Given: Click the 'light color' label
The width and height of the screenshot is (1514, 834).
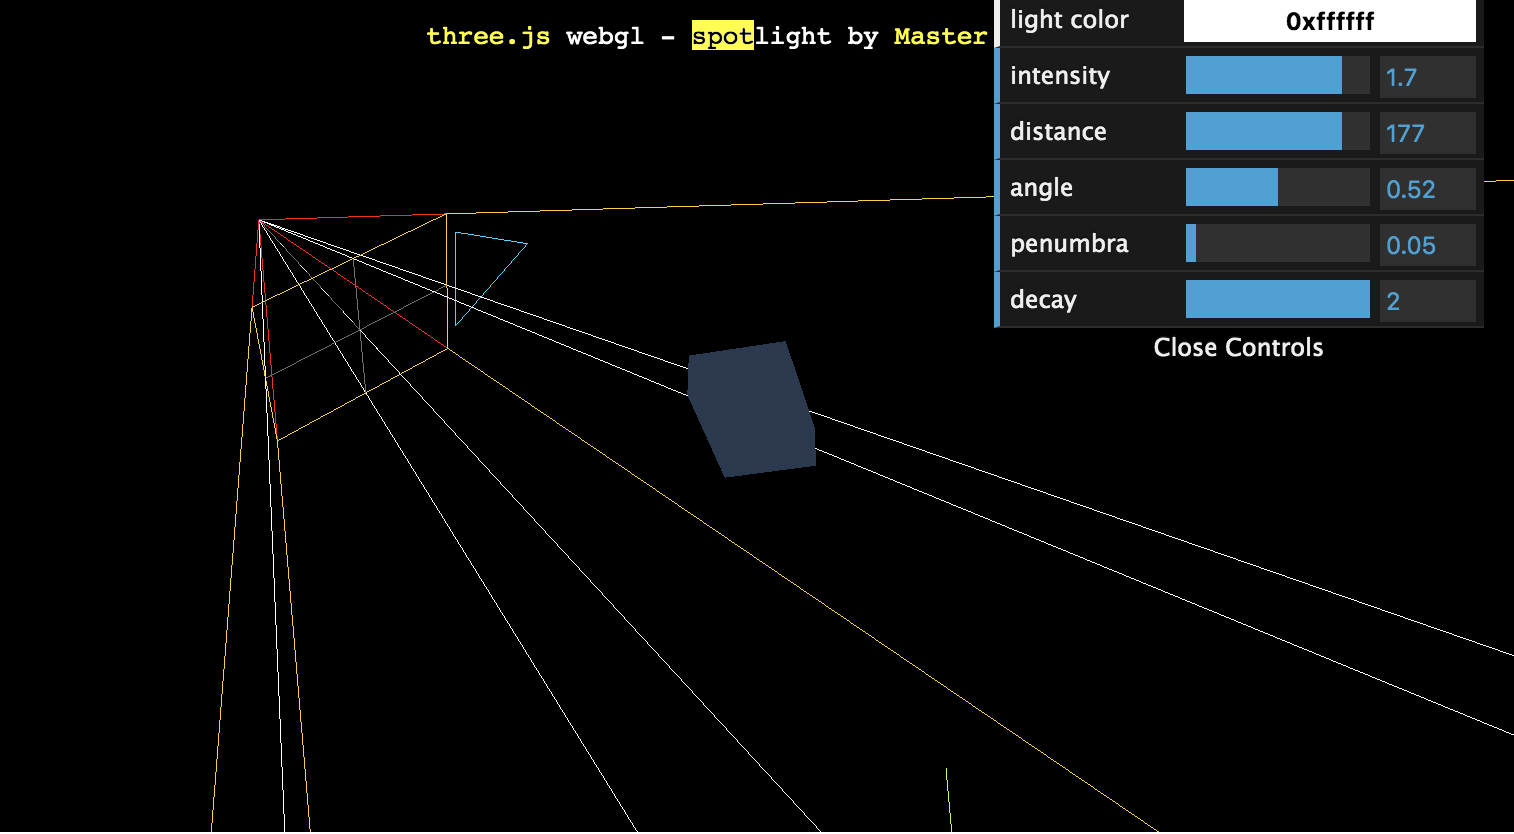Looking at the screenshot, I should point(1069,20).
